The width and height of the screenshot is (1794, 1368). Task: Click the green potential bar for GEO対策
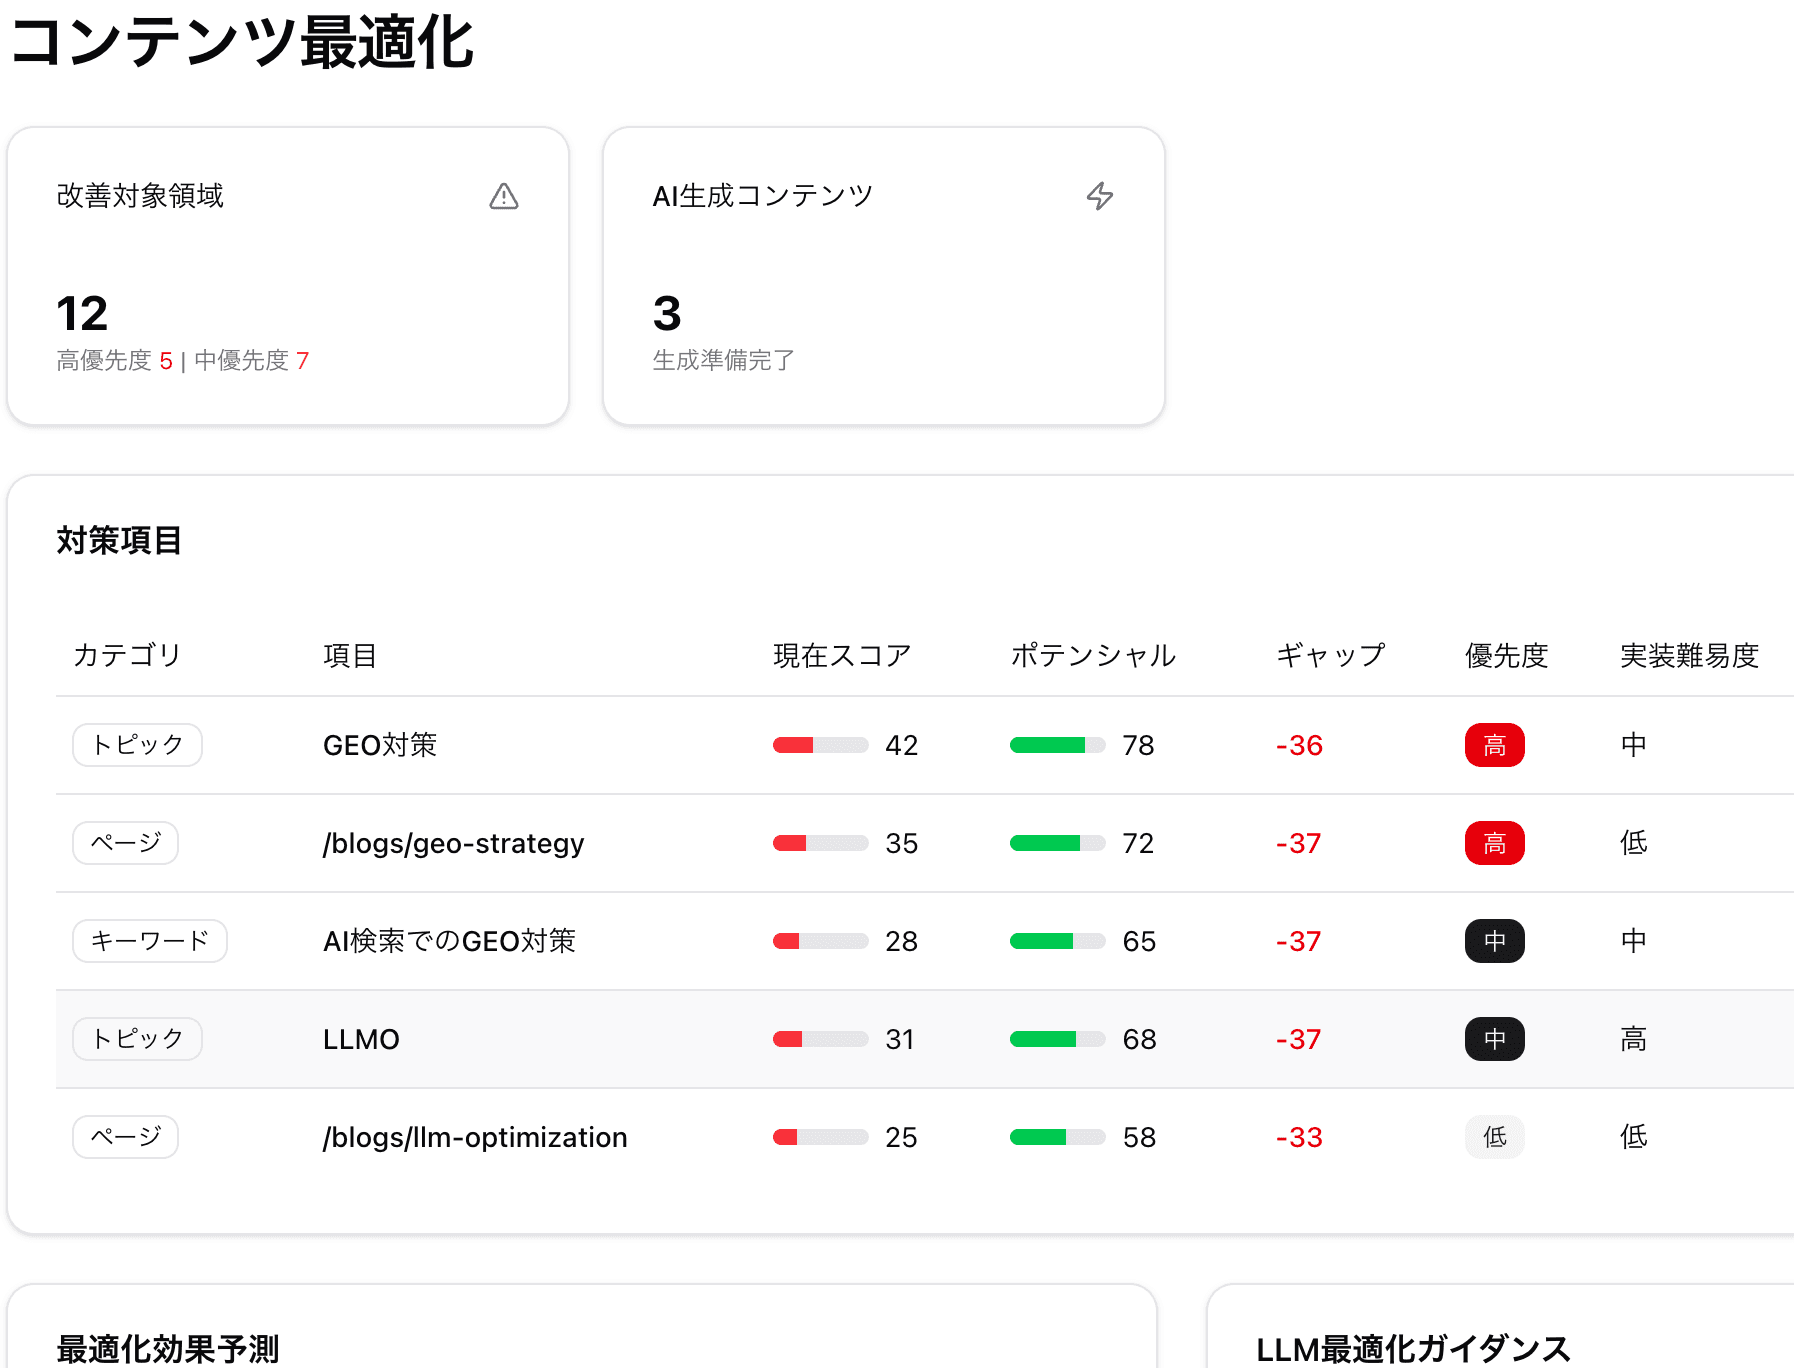pos(1057,744)
